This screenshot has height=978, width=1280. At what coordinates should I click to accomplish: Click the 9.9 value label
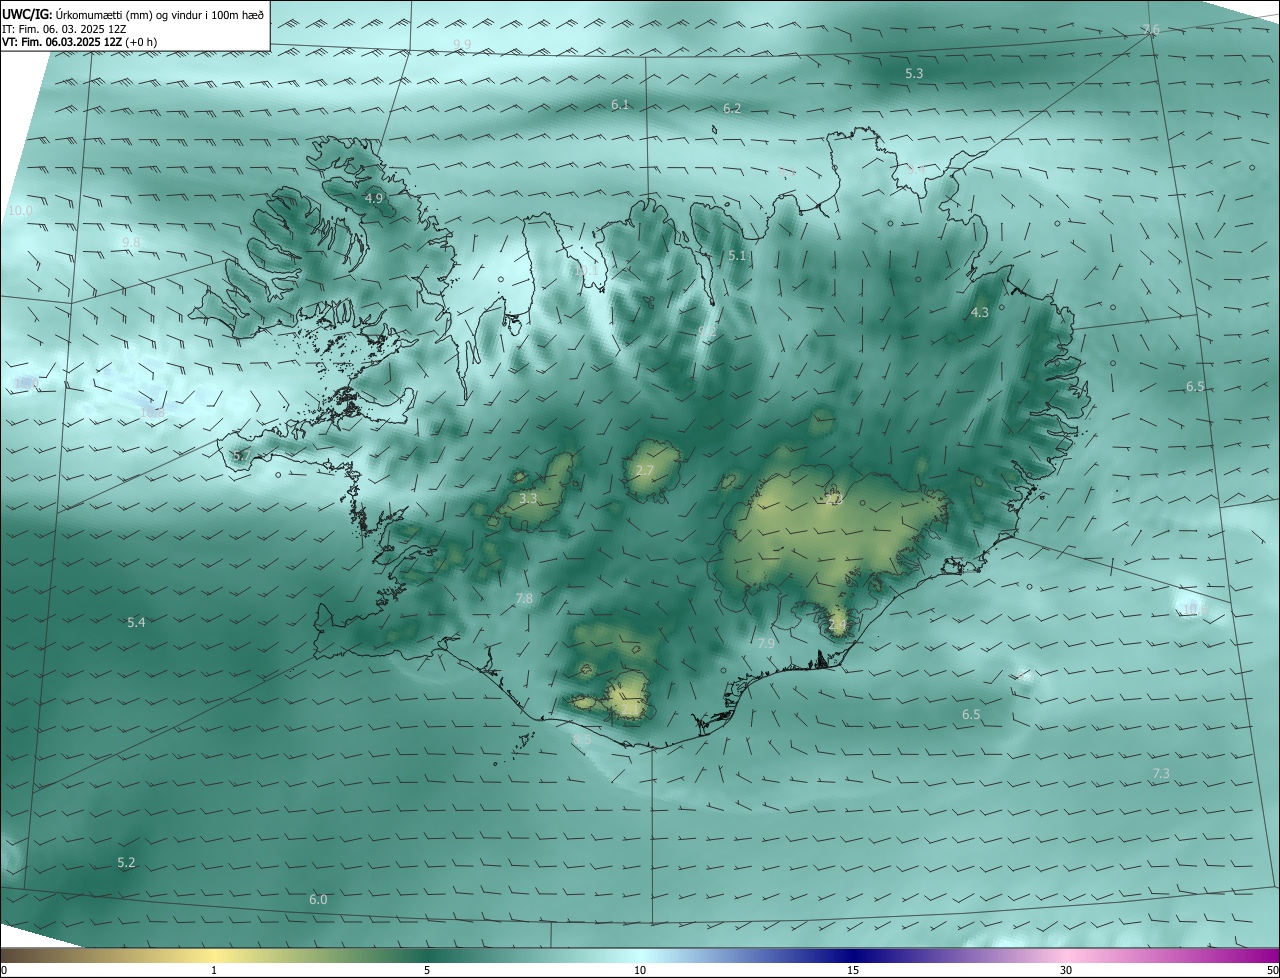[462, 45]
